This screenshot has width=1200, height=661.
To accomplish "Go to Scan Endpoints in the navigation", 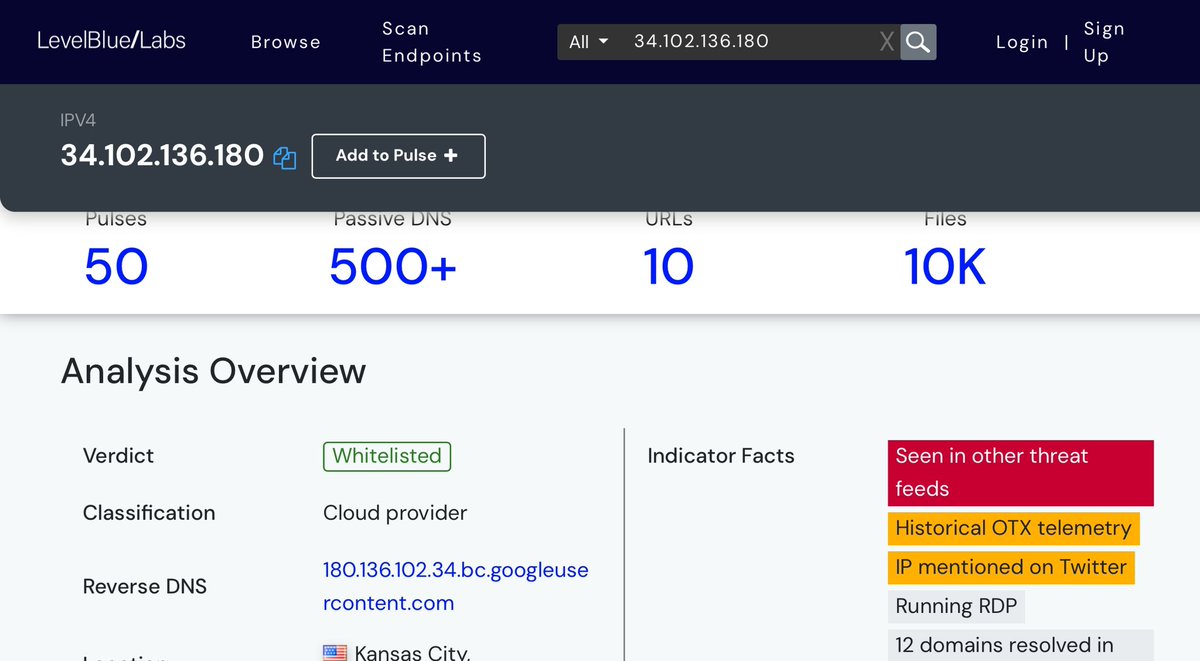I will tap(431, 42).
